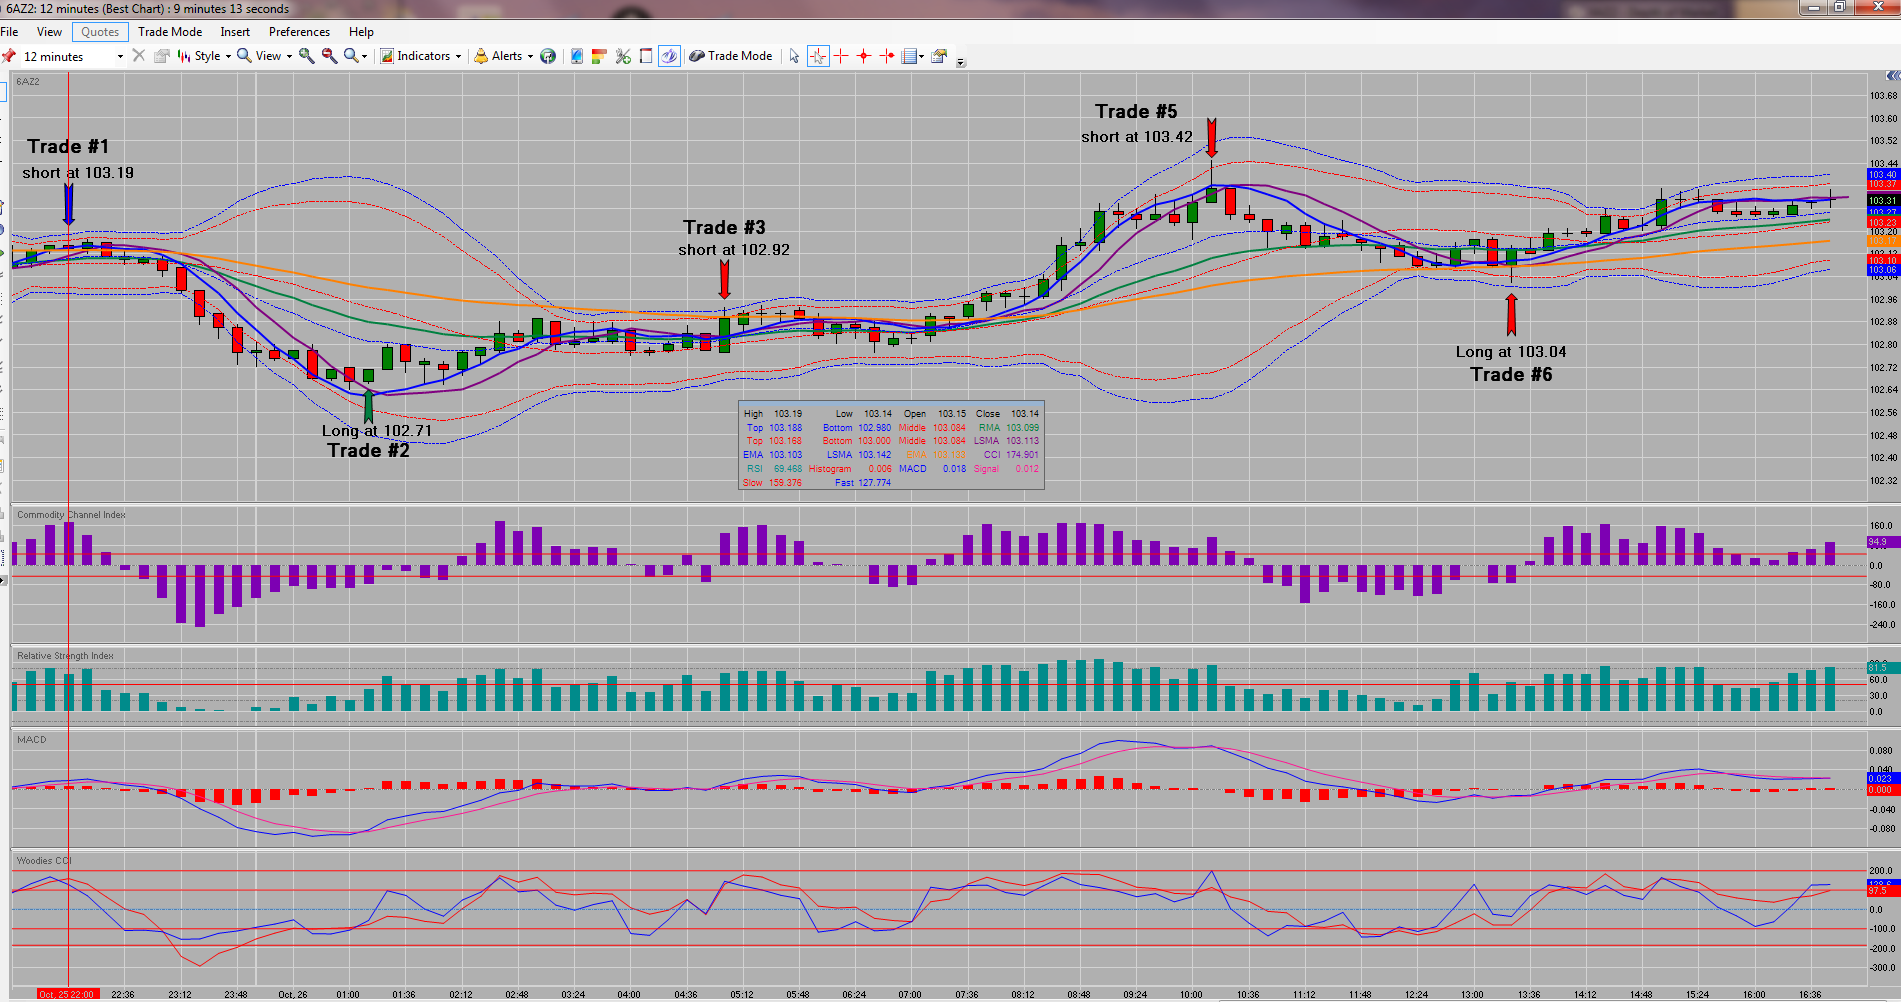Select the 'Trade #1' chart annotation
This screenshot has width=1901, height=1002.
point(68,147)
